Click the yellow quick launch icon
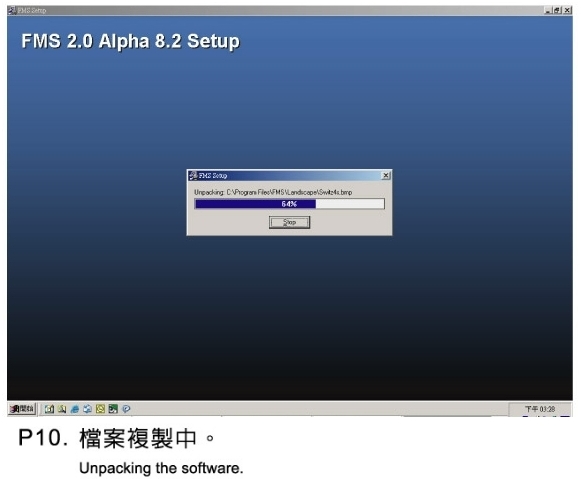This screenshot has height=485, width=582. point(100,409)
